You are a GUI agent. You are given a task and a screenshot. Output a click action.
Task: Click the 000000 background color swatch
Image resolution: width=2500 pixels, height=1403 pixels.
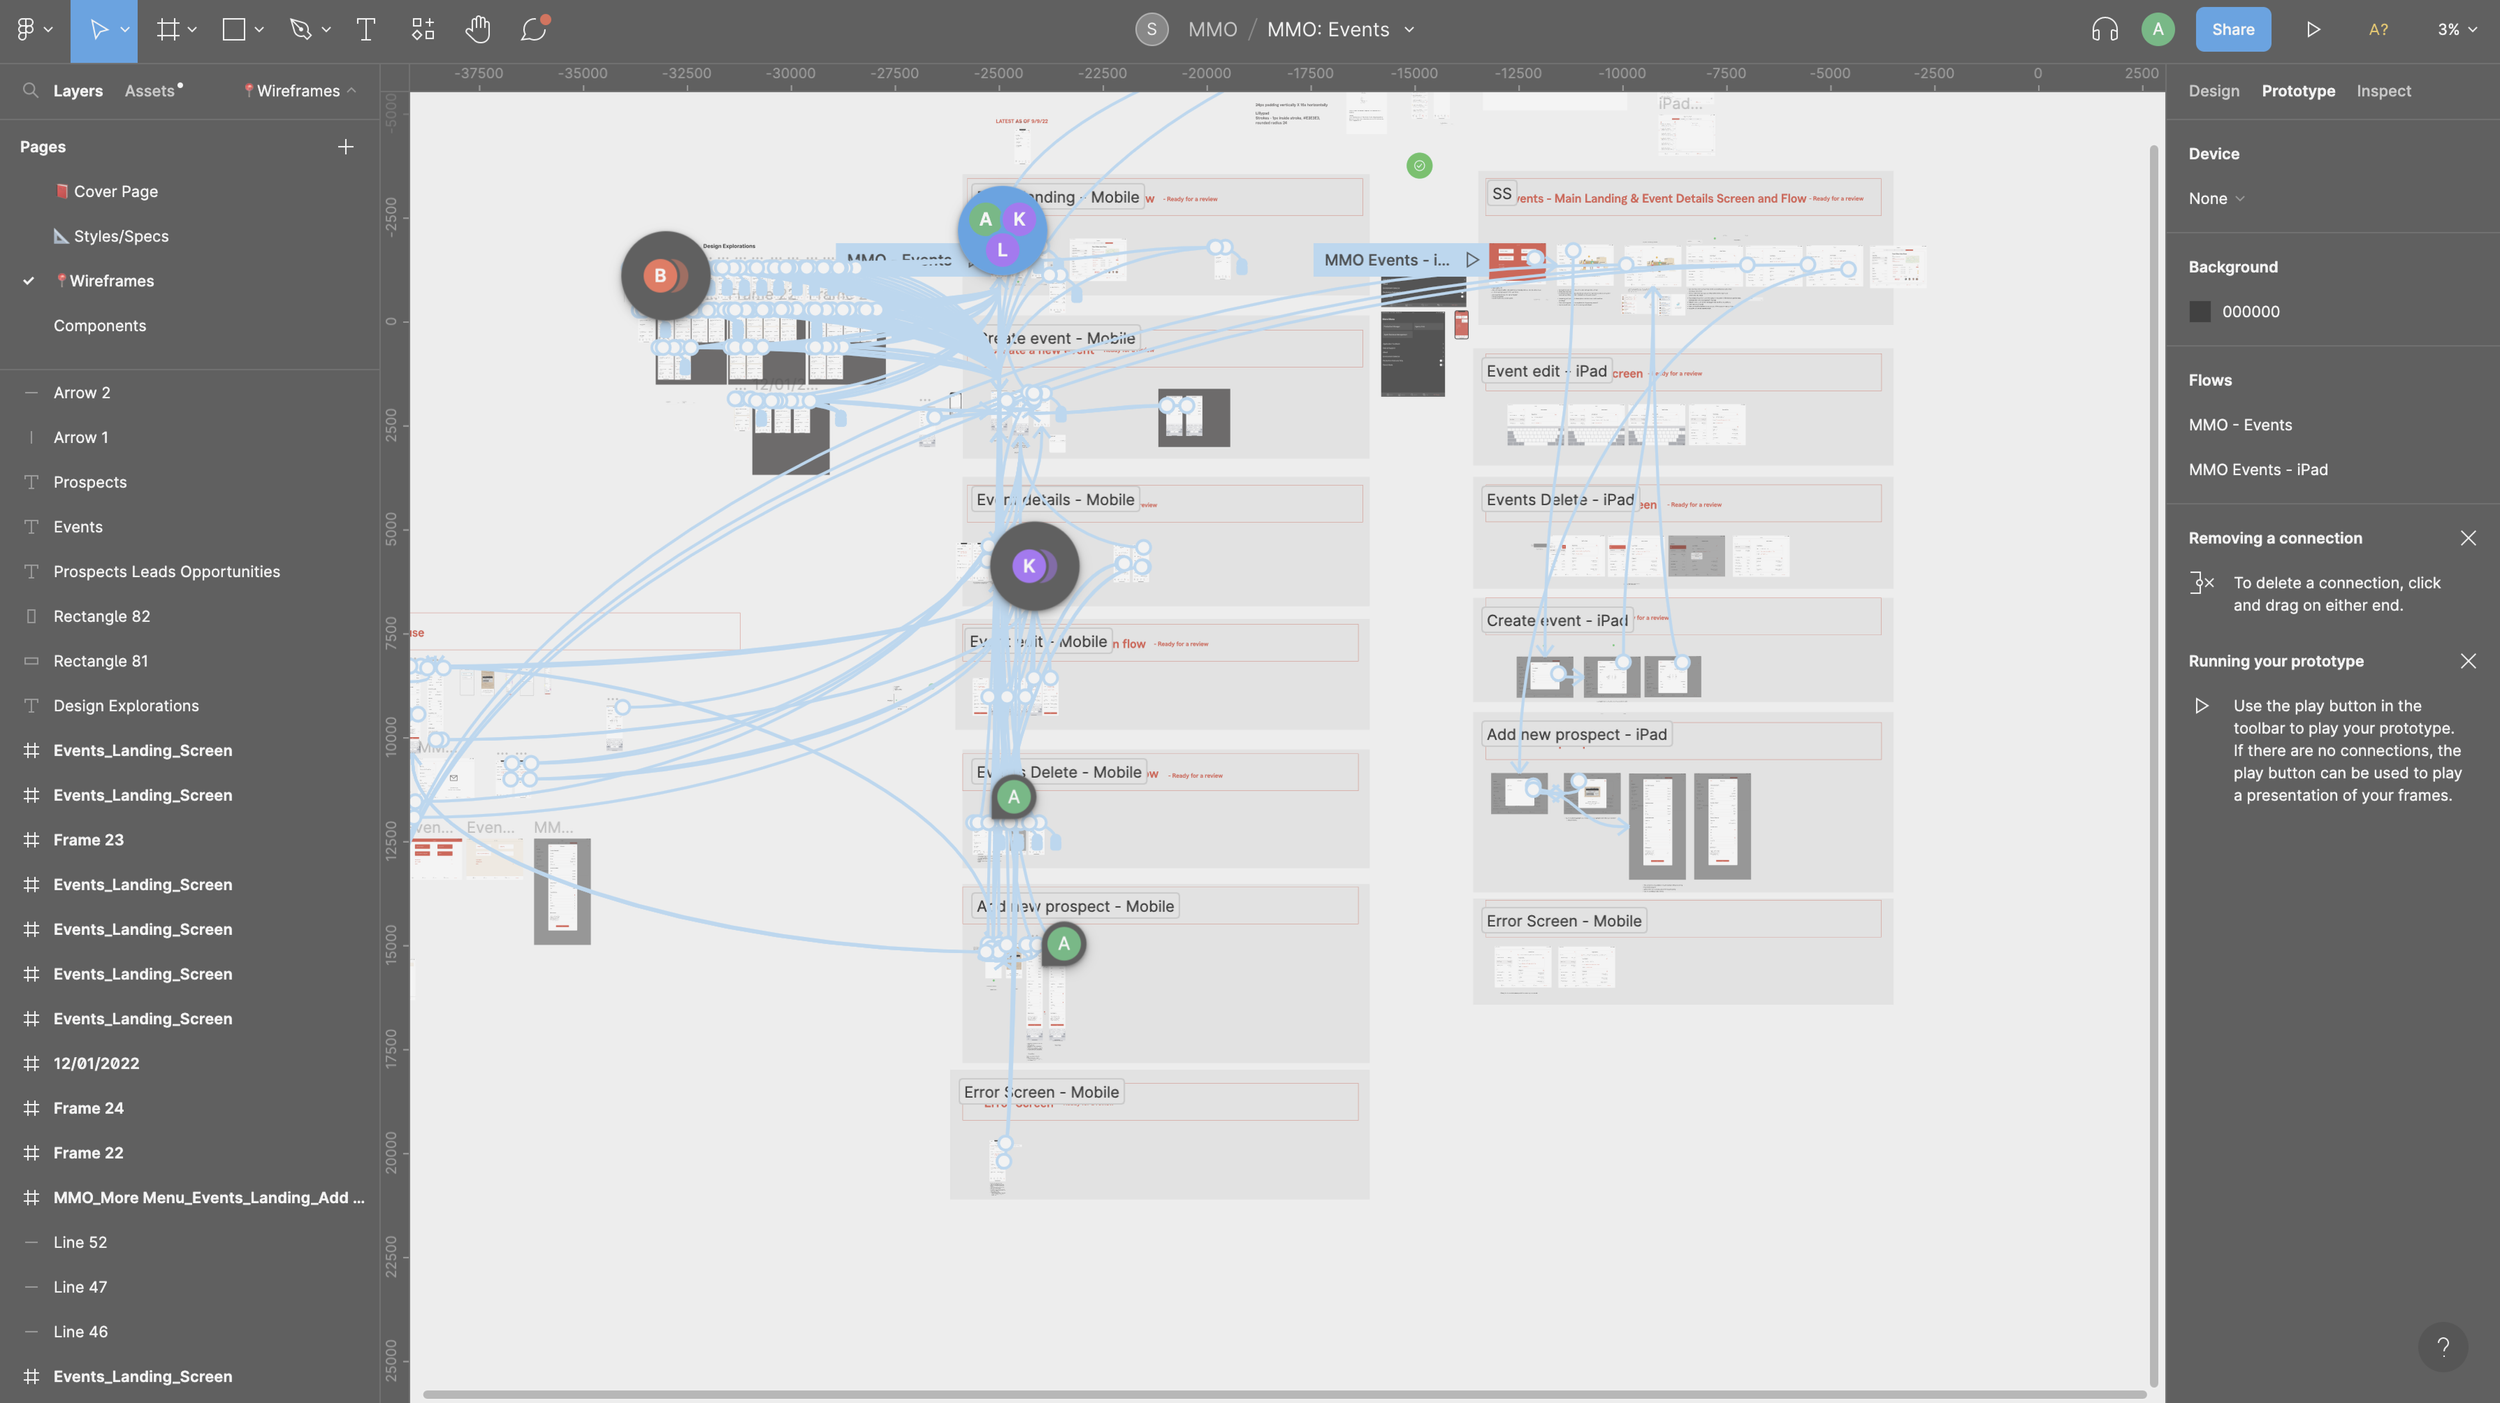pos(2199,312)
